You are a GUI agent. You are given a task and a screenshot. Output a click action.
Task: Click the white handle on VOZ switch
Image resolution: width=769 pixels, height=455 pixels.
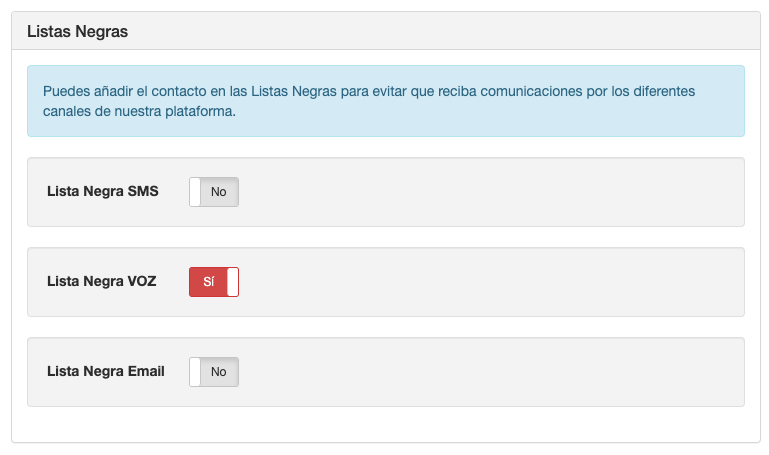coord(232,282)
